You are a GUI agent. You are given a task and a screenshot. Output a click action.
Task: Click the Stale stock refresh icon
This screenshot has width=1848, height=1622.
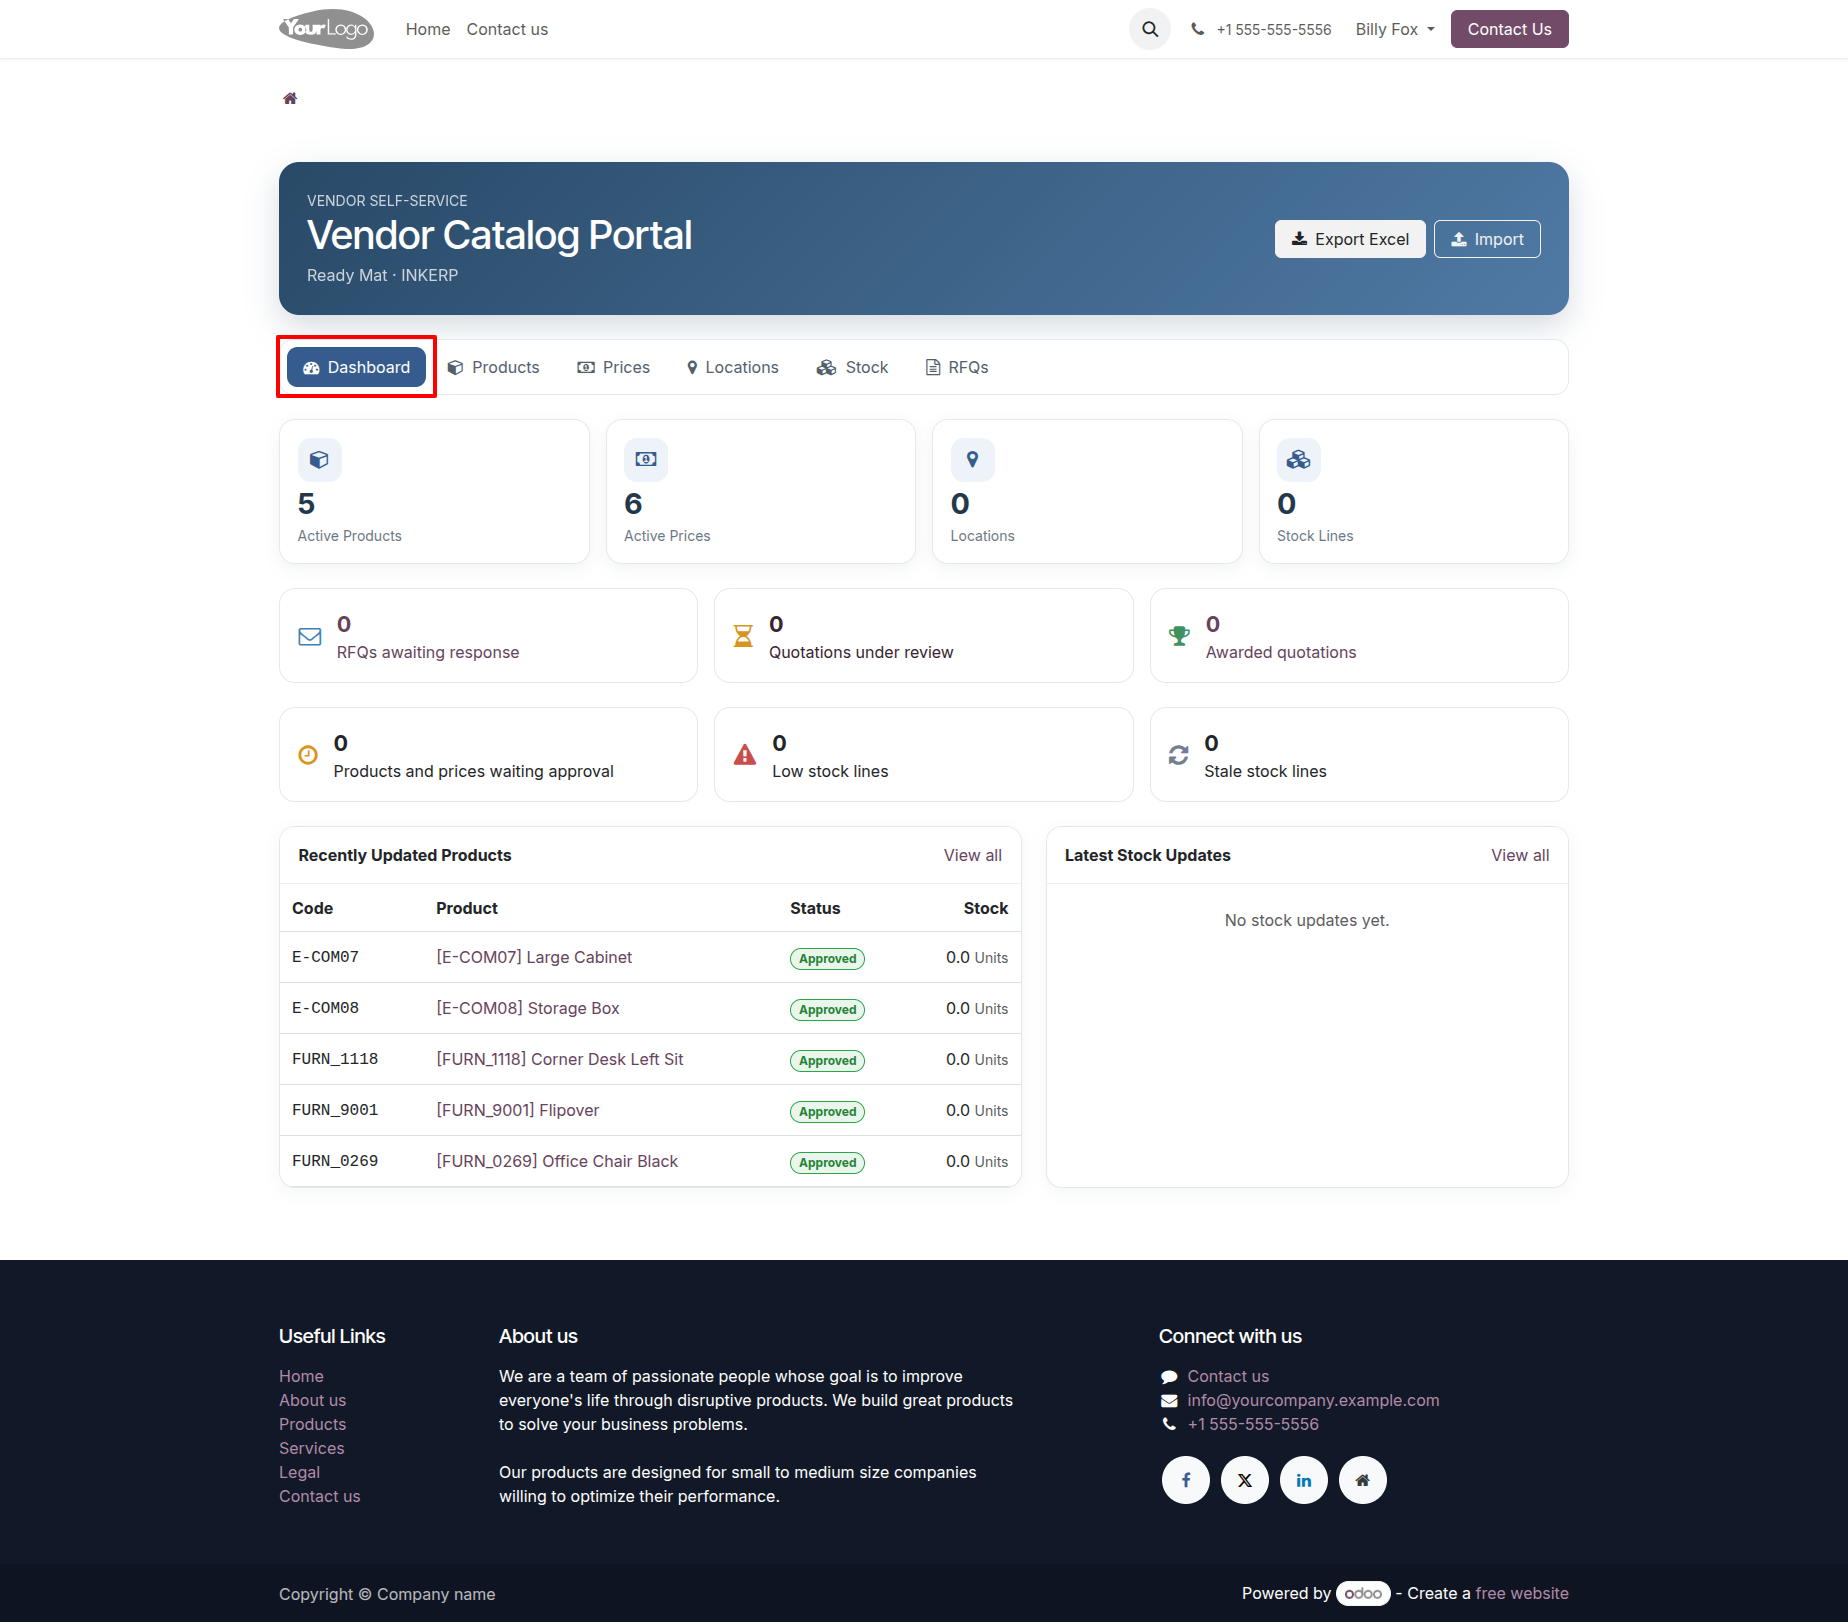pos(1179,755)
